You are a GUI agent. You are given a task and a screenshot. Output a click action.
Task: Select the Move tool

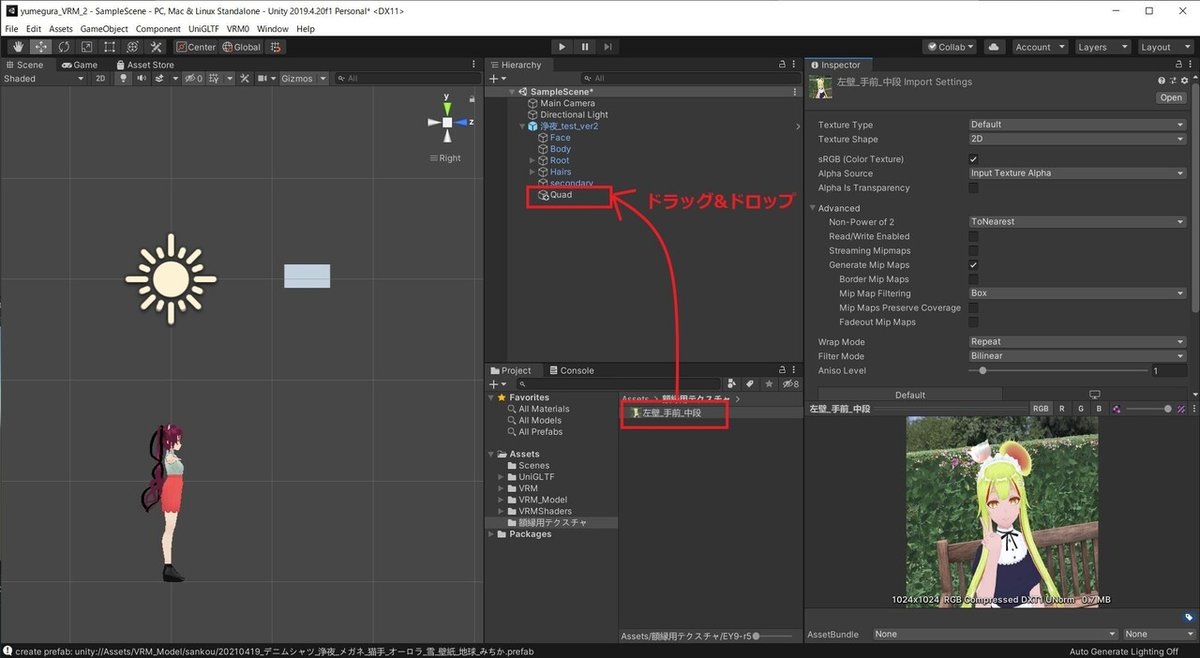(41, 47)
